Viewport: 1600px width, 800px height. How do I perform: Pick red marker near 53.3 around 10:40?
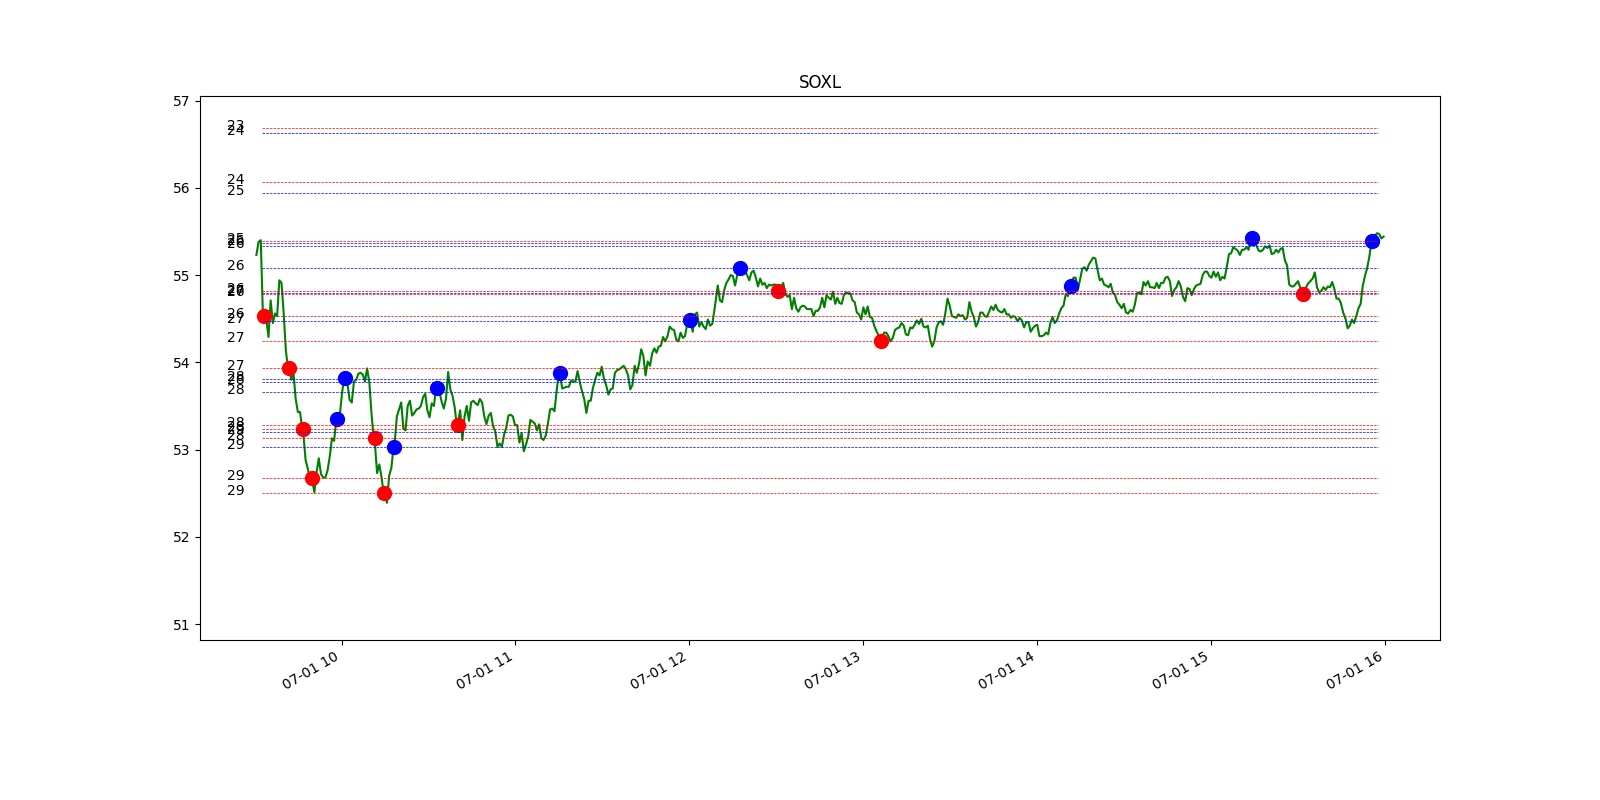pyautogui.click(x=458, y=425)
